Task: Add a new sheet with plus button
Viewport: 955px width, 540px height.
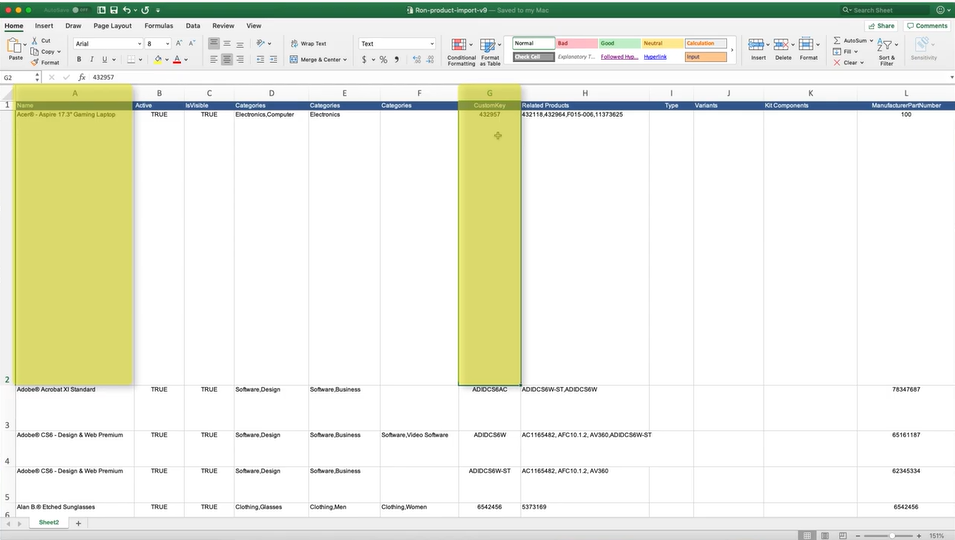Action: (78, 523)
